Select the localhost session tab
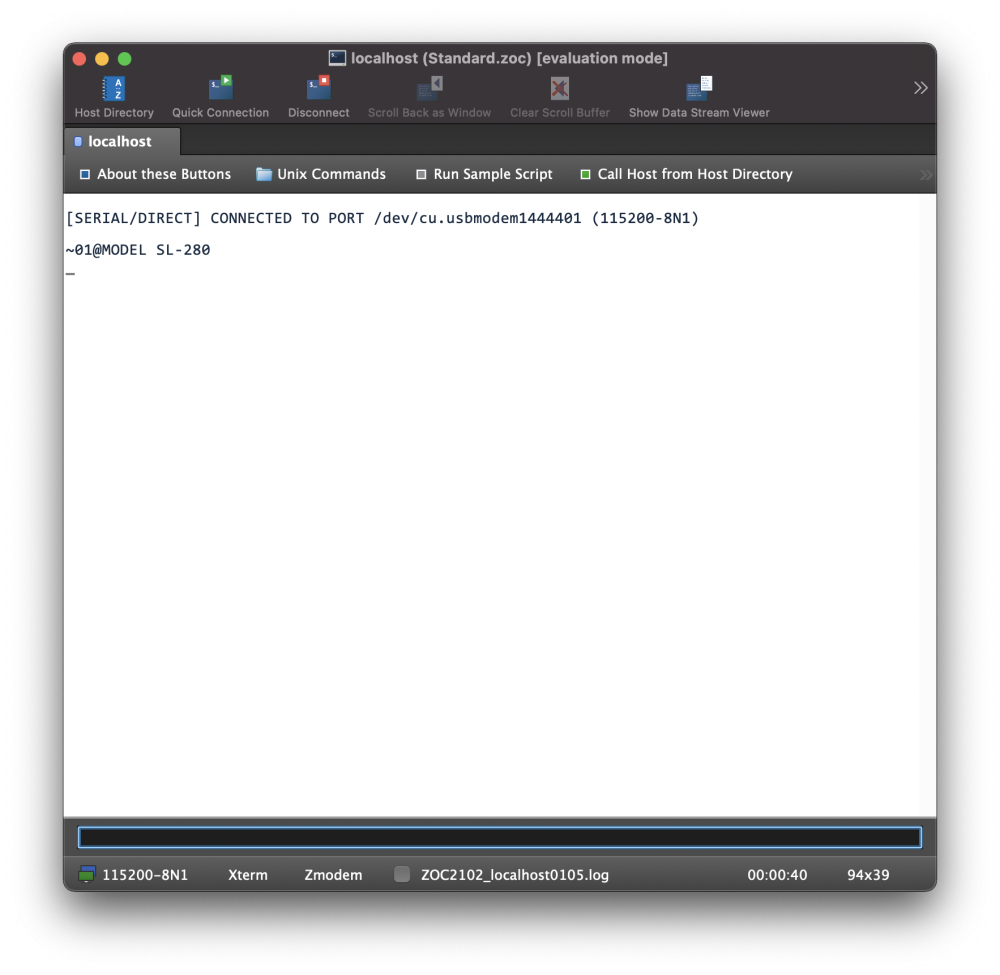 click(x=122, y=142)
